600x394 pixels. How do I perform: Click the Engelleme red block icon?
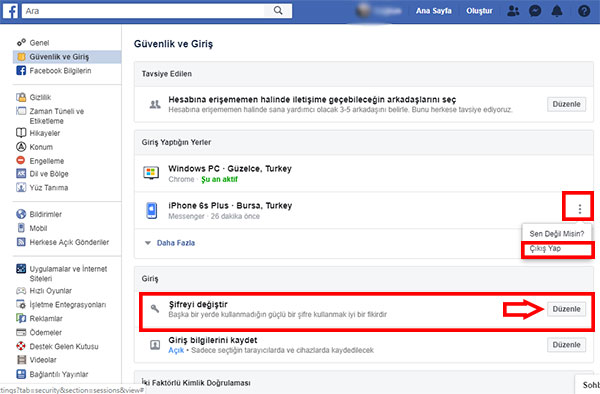pos(21,160)
